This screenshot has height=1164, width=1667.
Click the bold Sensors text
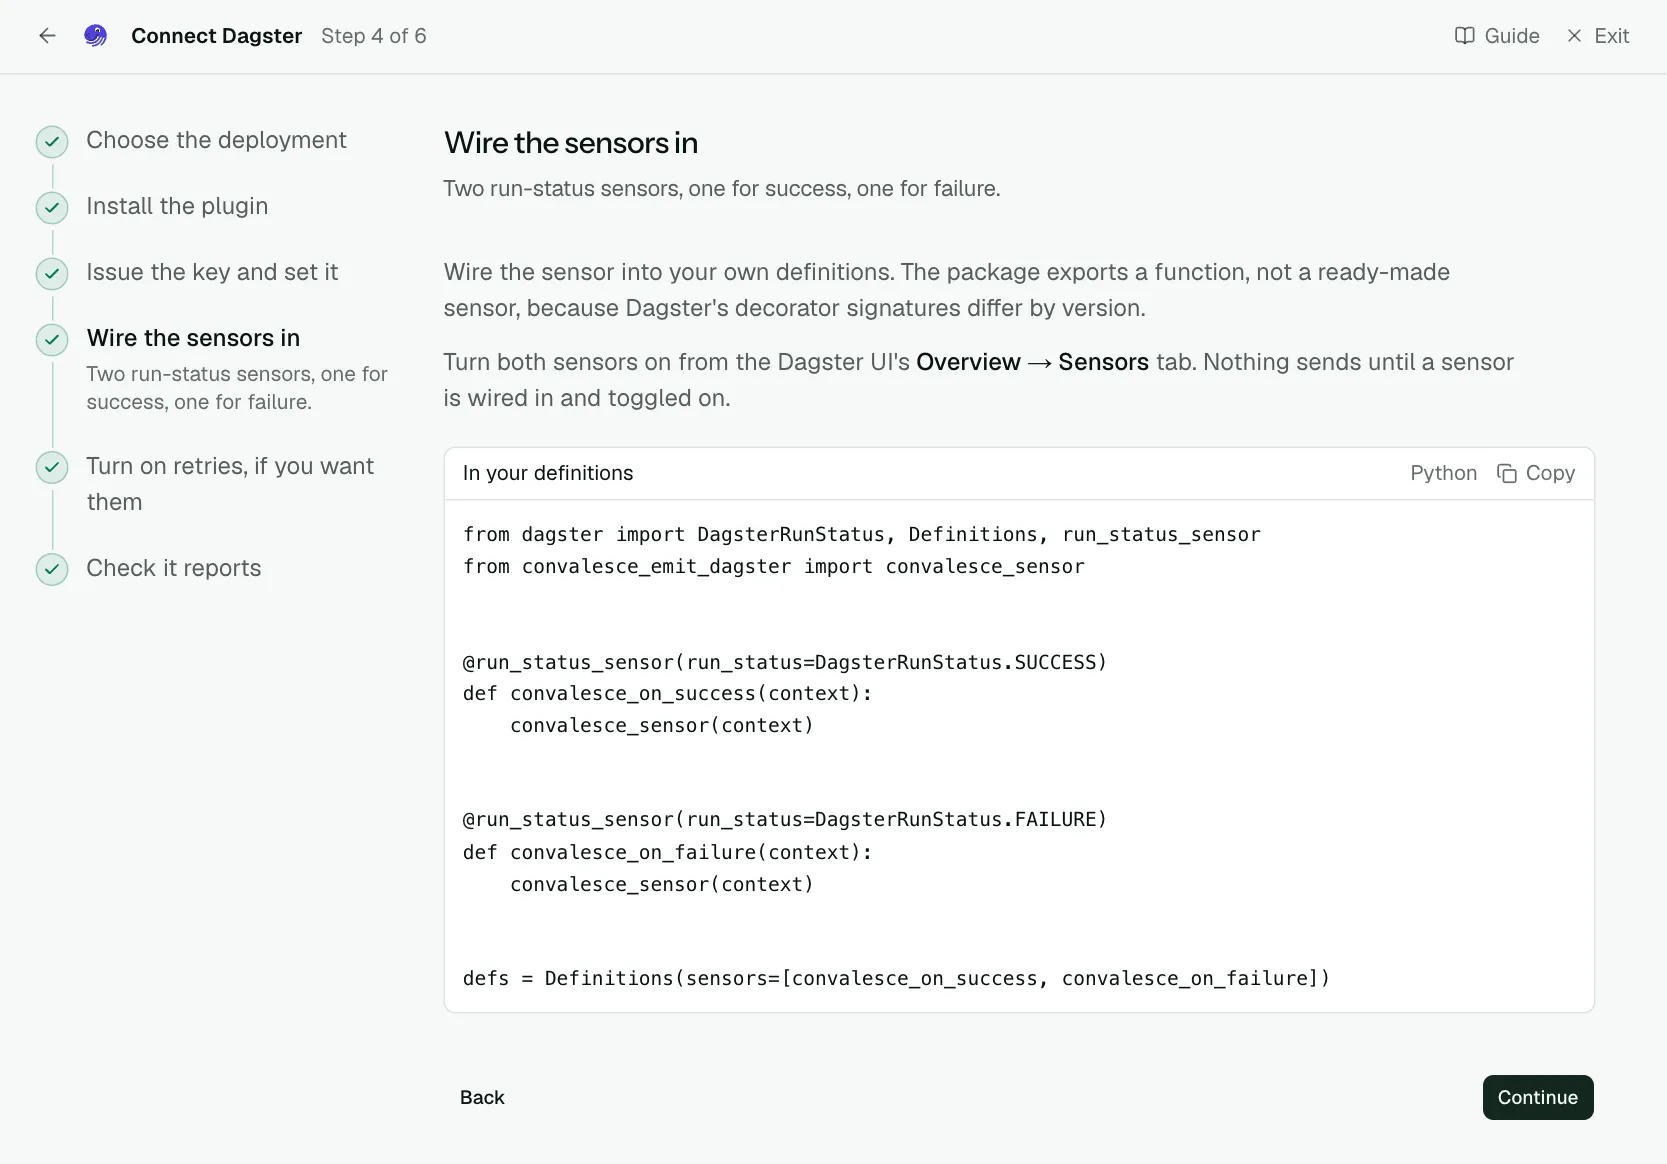1104,362
